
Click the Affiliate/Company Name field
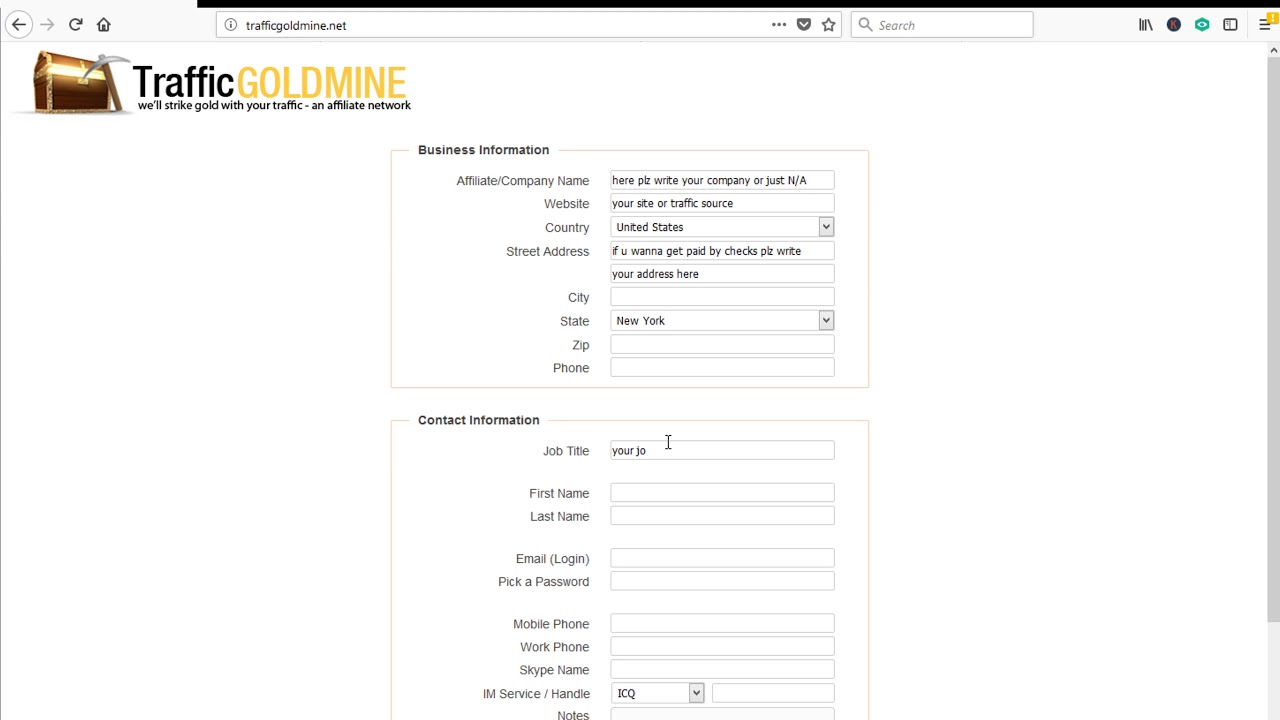pyautogui.click(x=722, y=180)
